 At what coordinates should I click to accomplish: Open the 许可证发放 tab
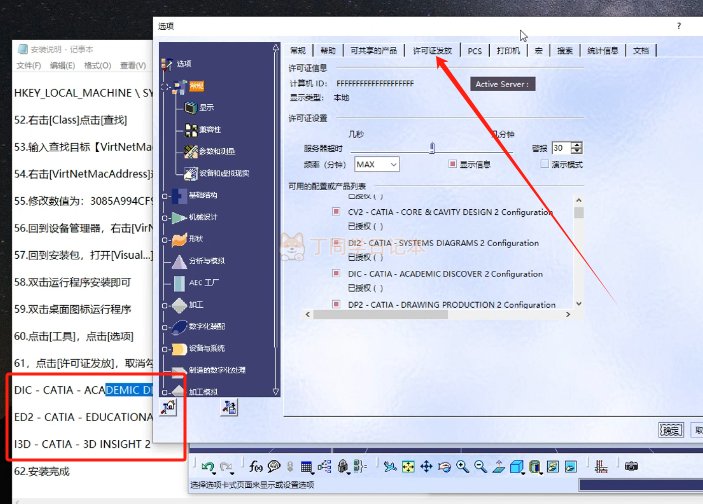tap(432, 51)
